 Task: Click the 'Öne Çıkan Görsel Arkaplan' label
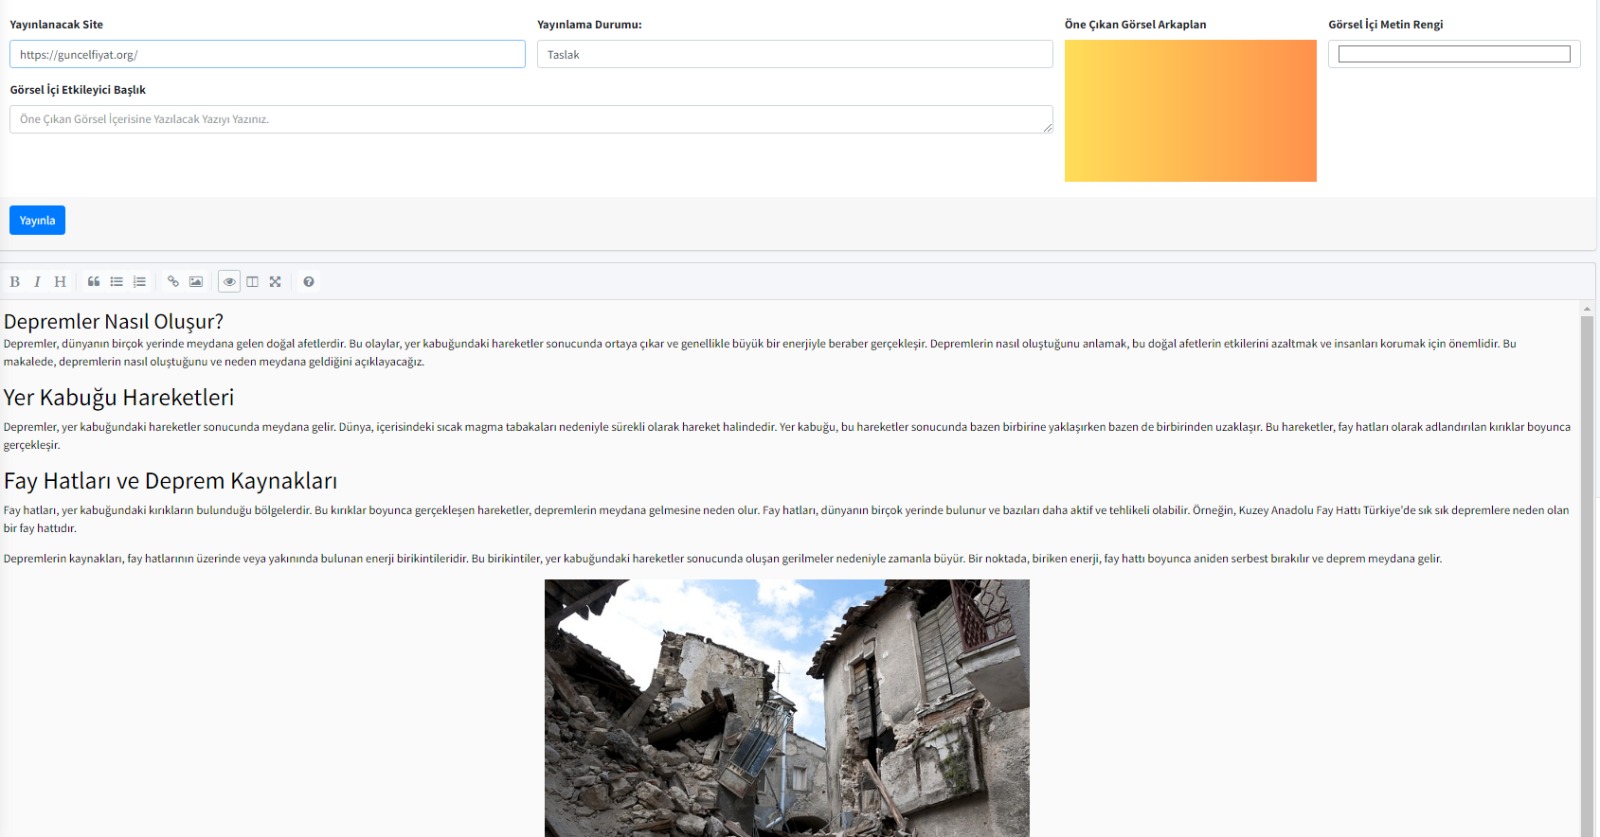point(1135,24)
